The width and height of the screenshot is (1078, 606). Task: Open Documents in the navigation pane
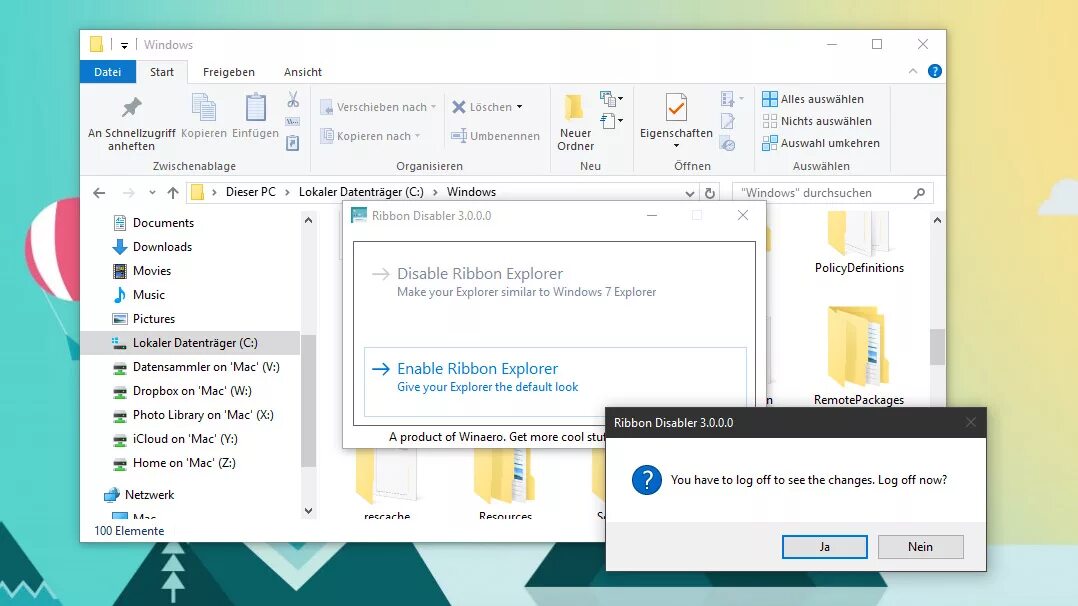(x=163, y=223)
